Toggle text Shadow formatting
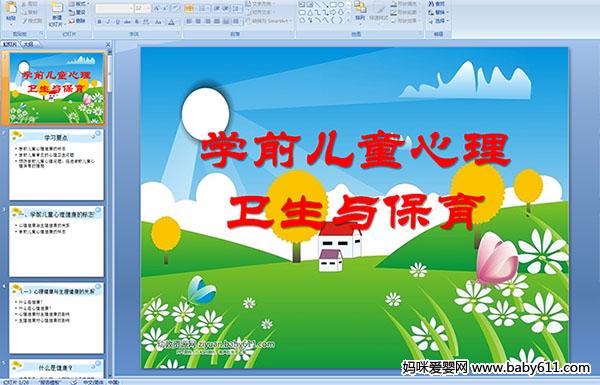 point(137,22)
